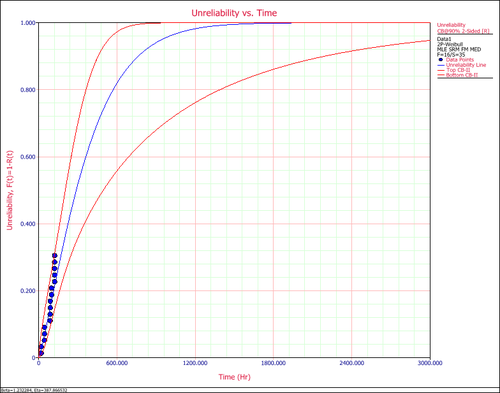This screenshot has width=500, height=393.
Task: Click the 'Data1' legend label
Action: [x=444, y=39]
